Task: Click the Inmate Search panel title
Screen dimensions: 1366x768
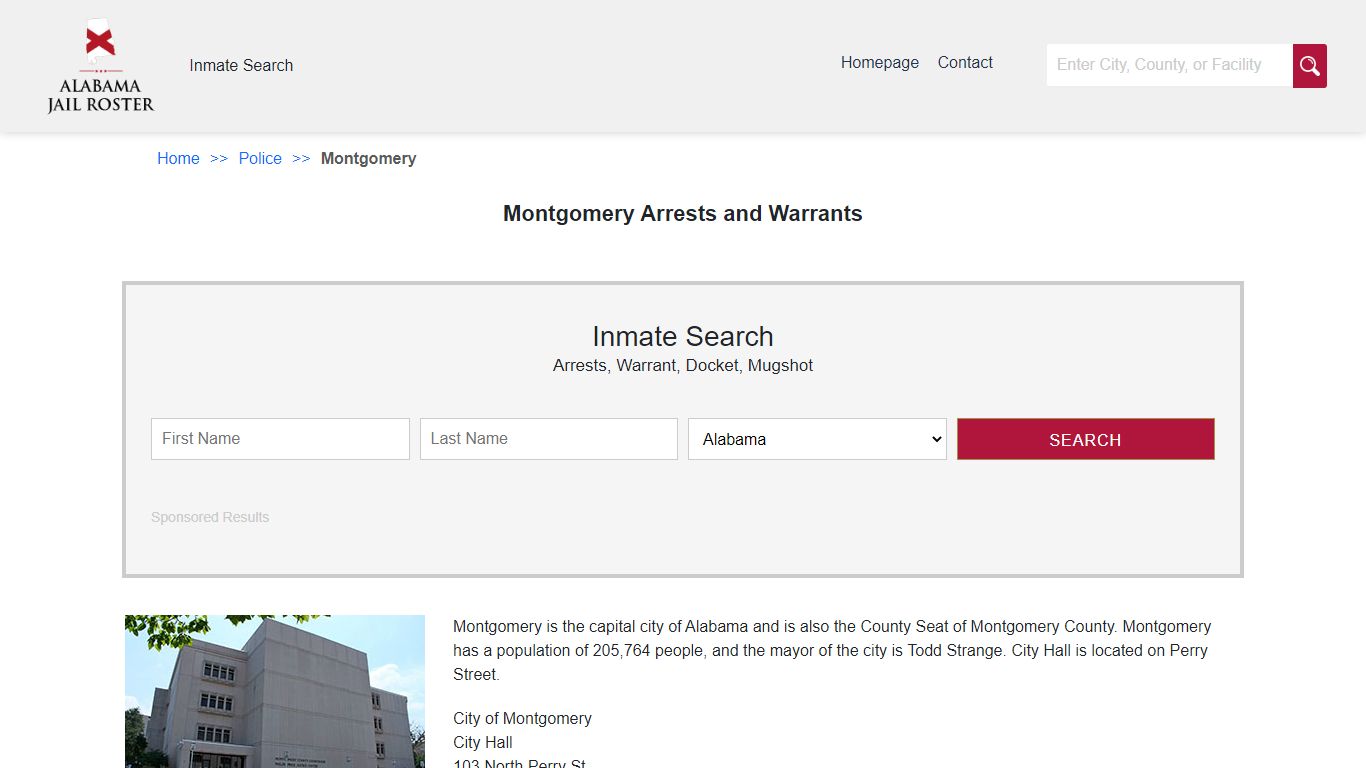Action: [683, 336]
